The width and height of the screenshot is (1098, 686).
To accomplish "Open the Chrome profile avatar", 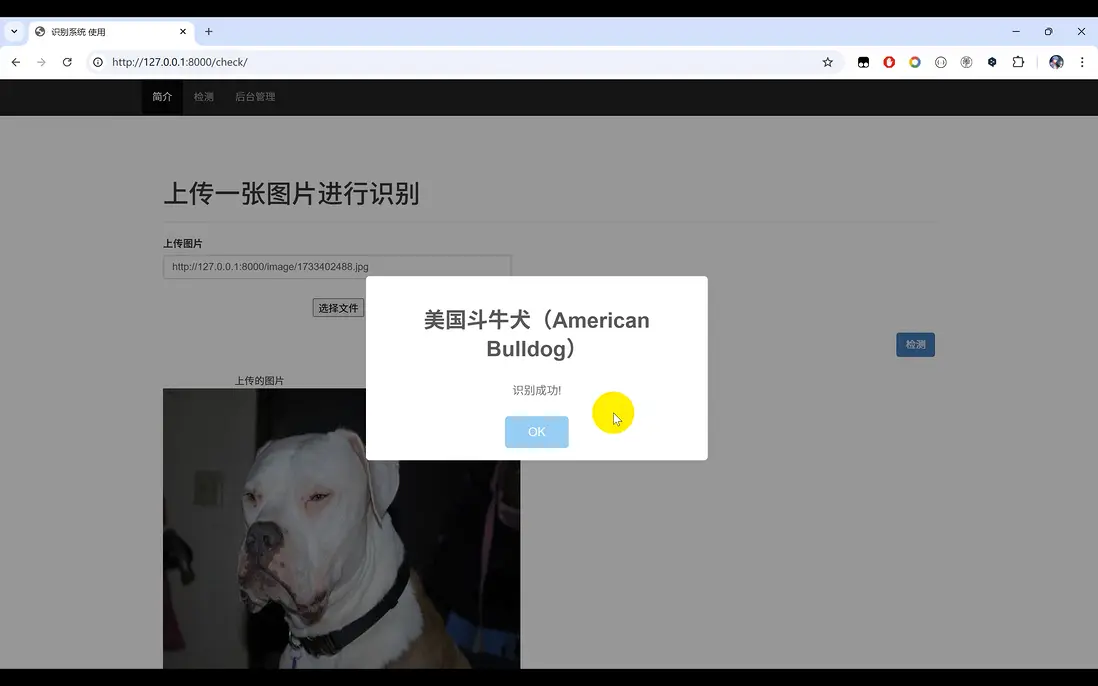I will tap(1056, 62).
